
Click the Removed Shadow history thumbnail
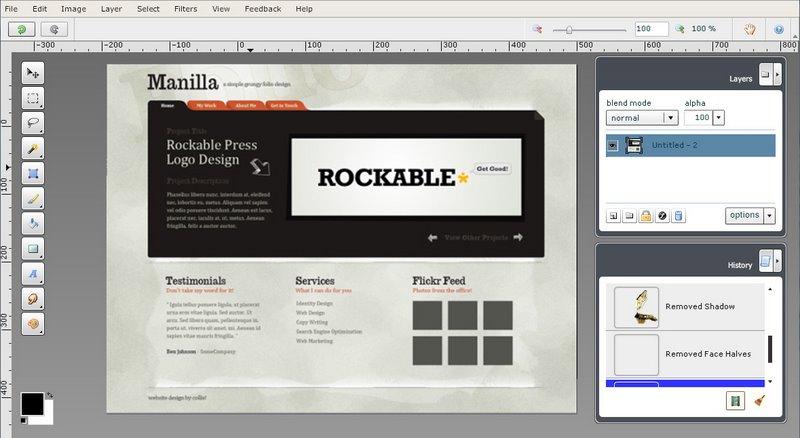coord(637,307)
